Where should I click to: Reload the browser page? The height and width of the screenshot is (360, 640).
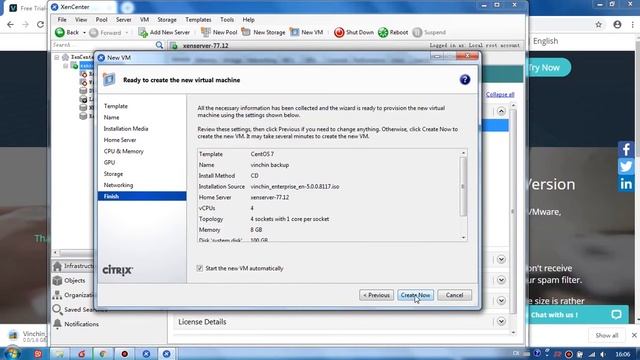pos(40,24)
